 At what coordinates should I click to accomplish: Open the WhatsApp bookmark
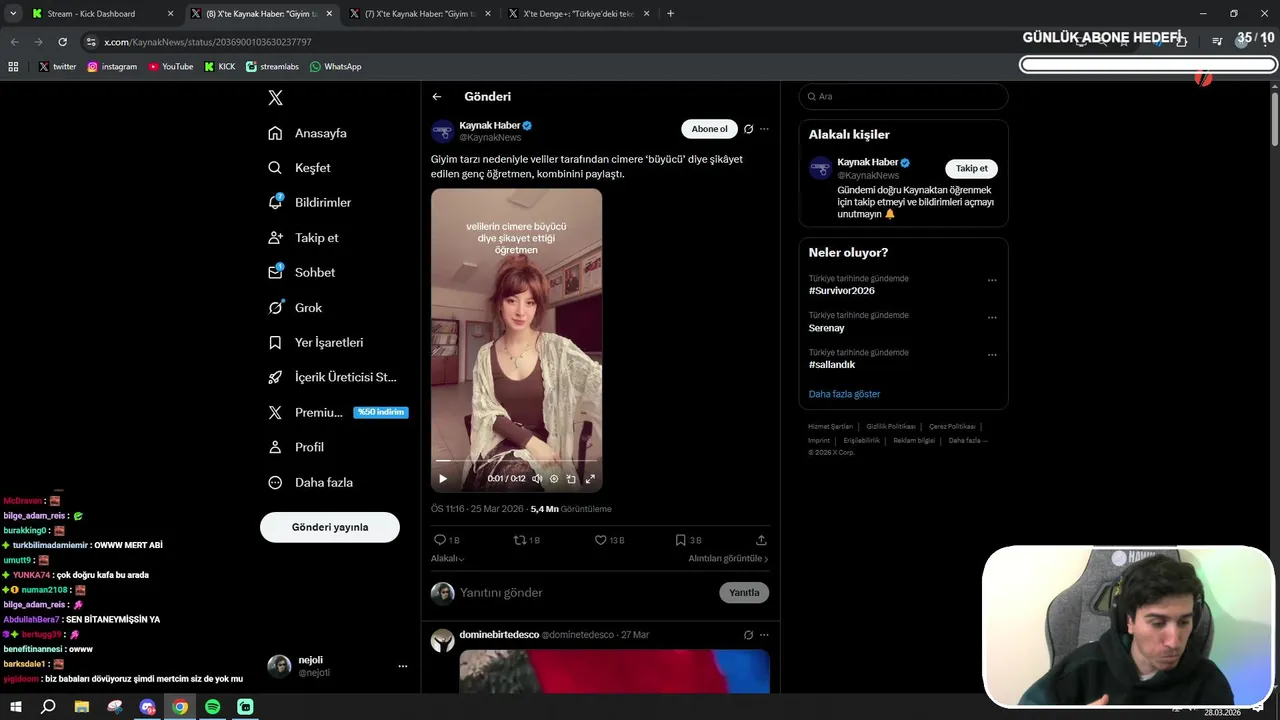coord(336,67)
